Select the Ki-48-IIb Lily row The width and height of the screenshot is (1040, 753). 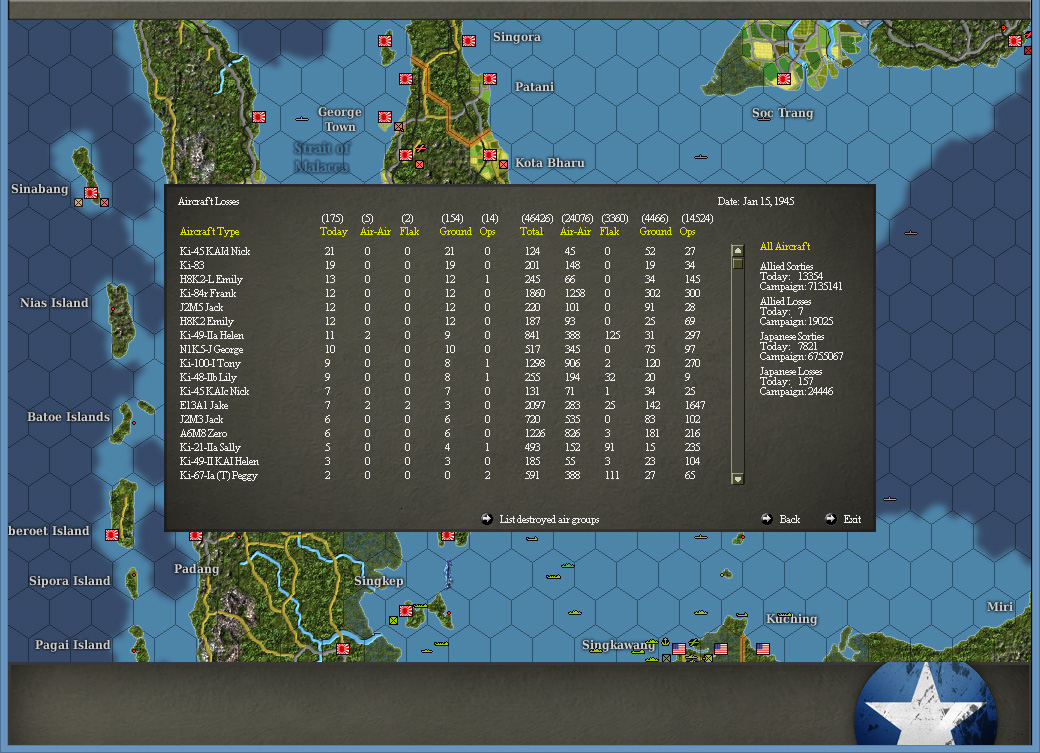(x=444, y=377)
